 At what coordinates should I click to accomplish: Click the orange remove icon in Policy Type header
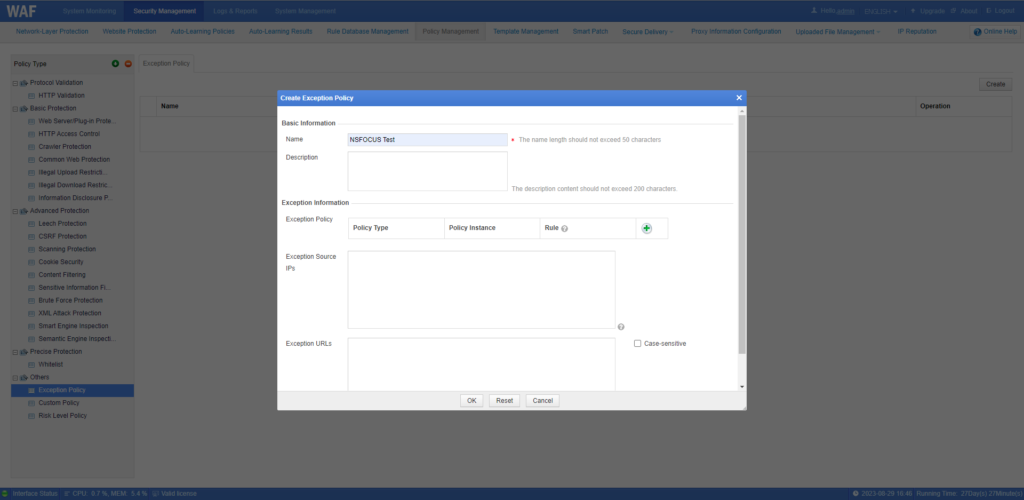click(x=128, y=64)
